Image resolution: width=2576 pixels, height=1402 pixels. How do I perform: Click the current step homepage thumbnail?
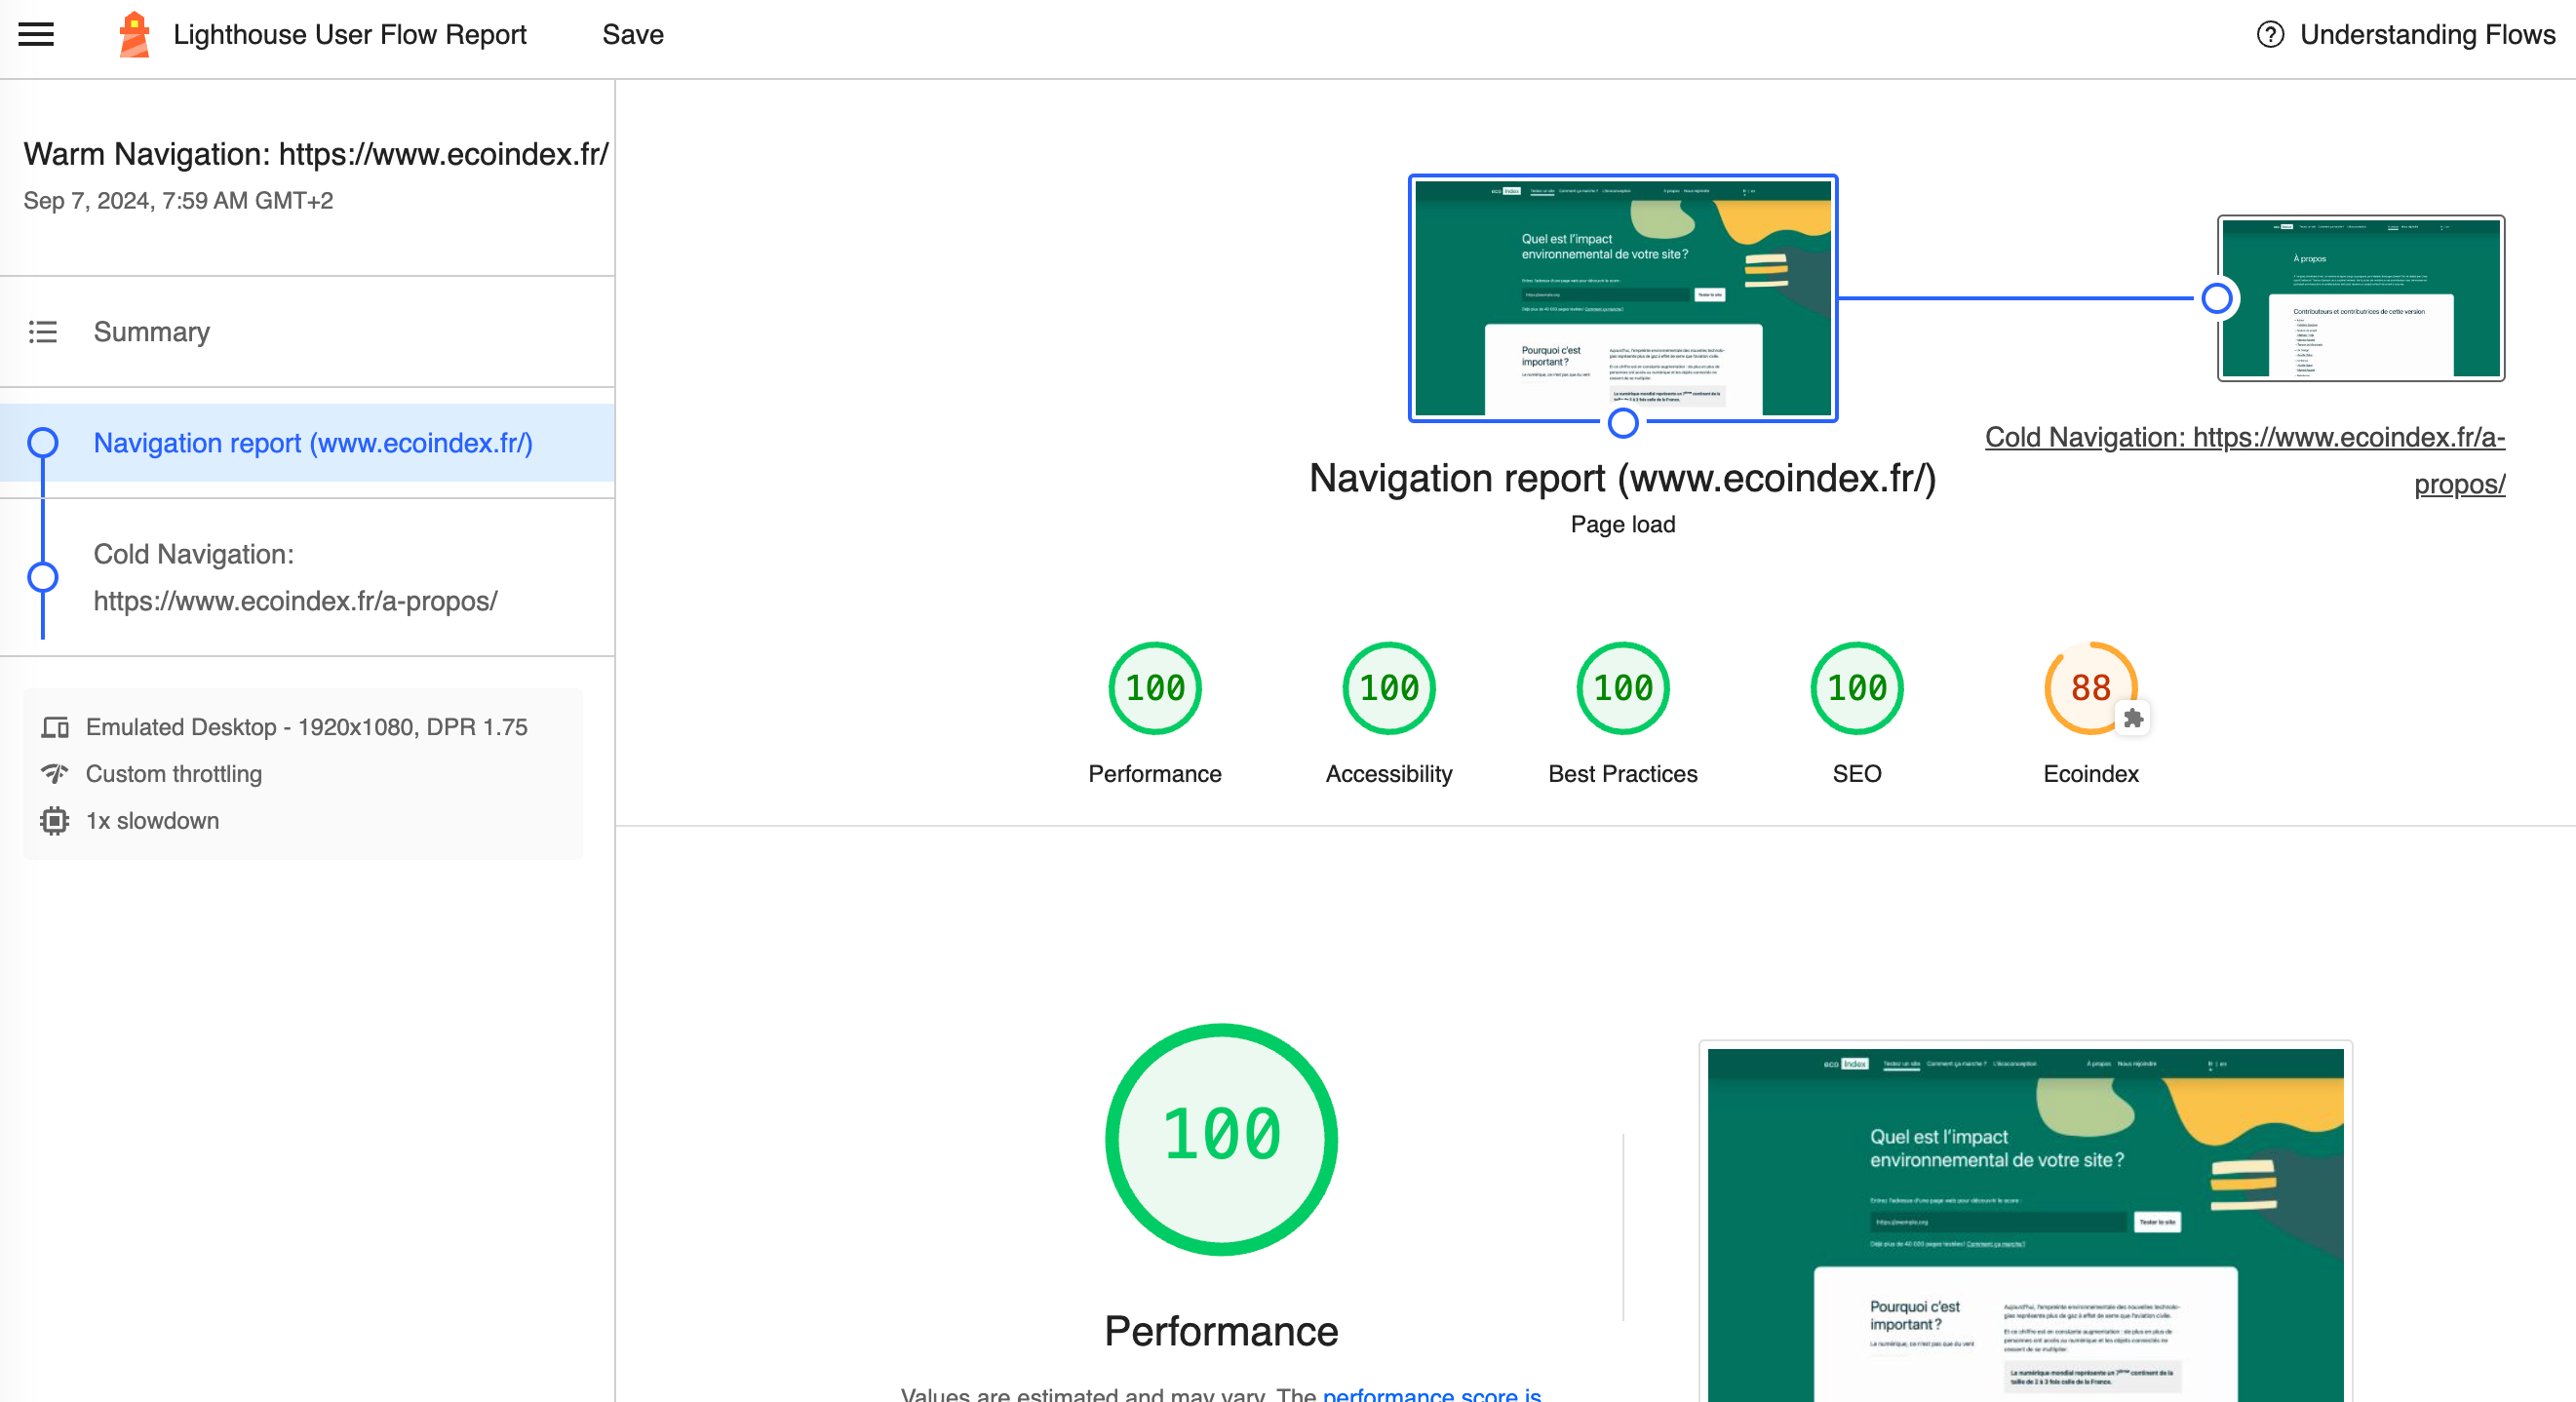(1623, 298)
